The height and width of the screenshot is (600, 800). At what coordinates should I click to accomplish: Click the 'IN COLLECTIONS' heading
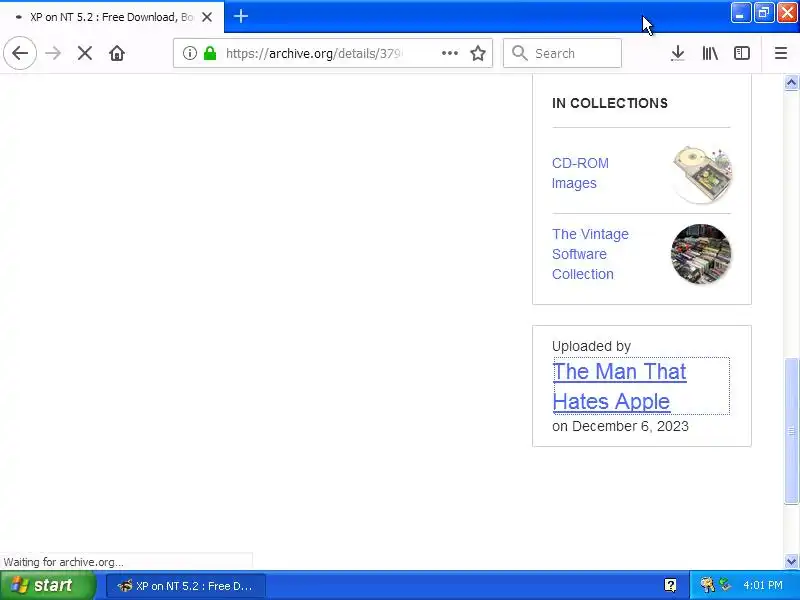(x=610, y=103)
